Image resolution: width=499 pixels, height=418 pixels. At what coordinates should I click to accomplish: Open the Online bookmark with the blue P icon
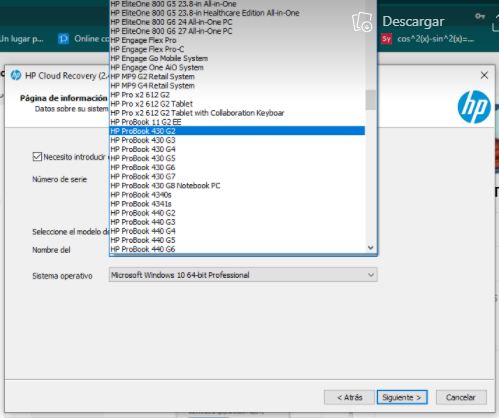pos(84,39)
